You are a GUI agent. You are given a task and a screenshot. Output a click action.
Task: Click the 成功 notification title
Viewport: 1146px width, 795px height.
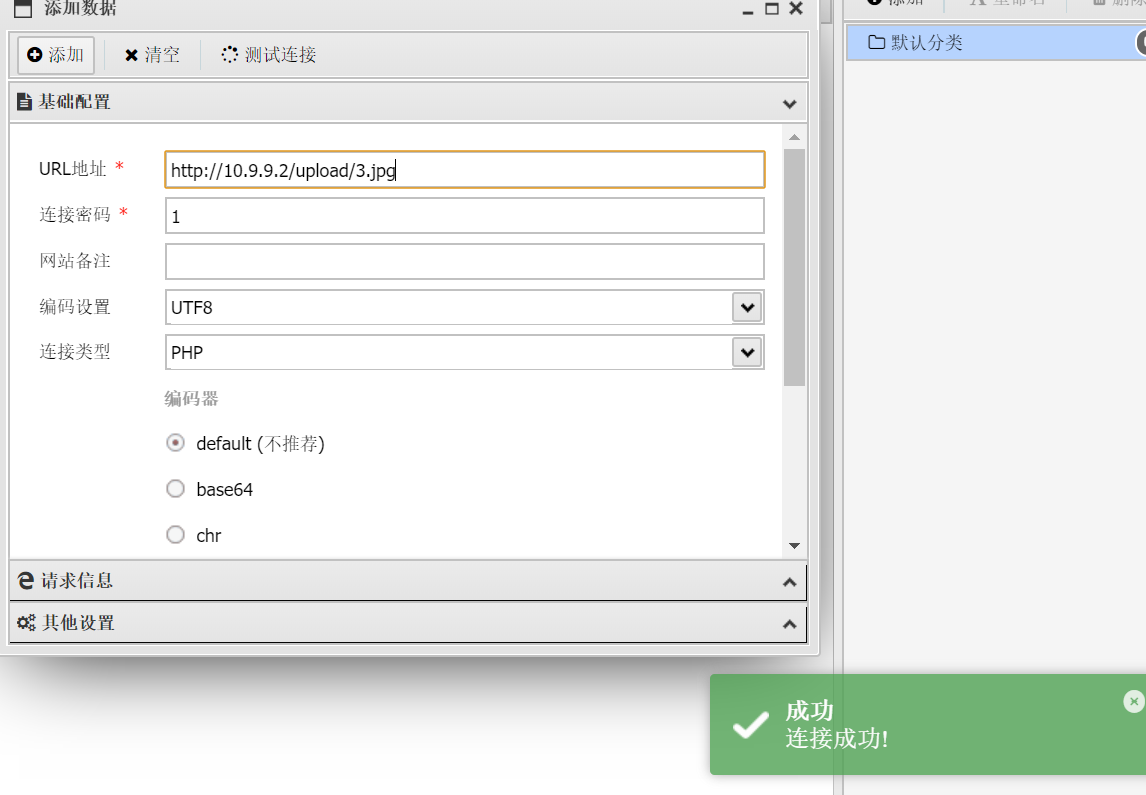(x=809, y=710)
